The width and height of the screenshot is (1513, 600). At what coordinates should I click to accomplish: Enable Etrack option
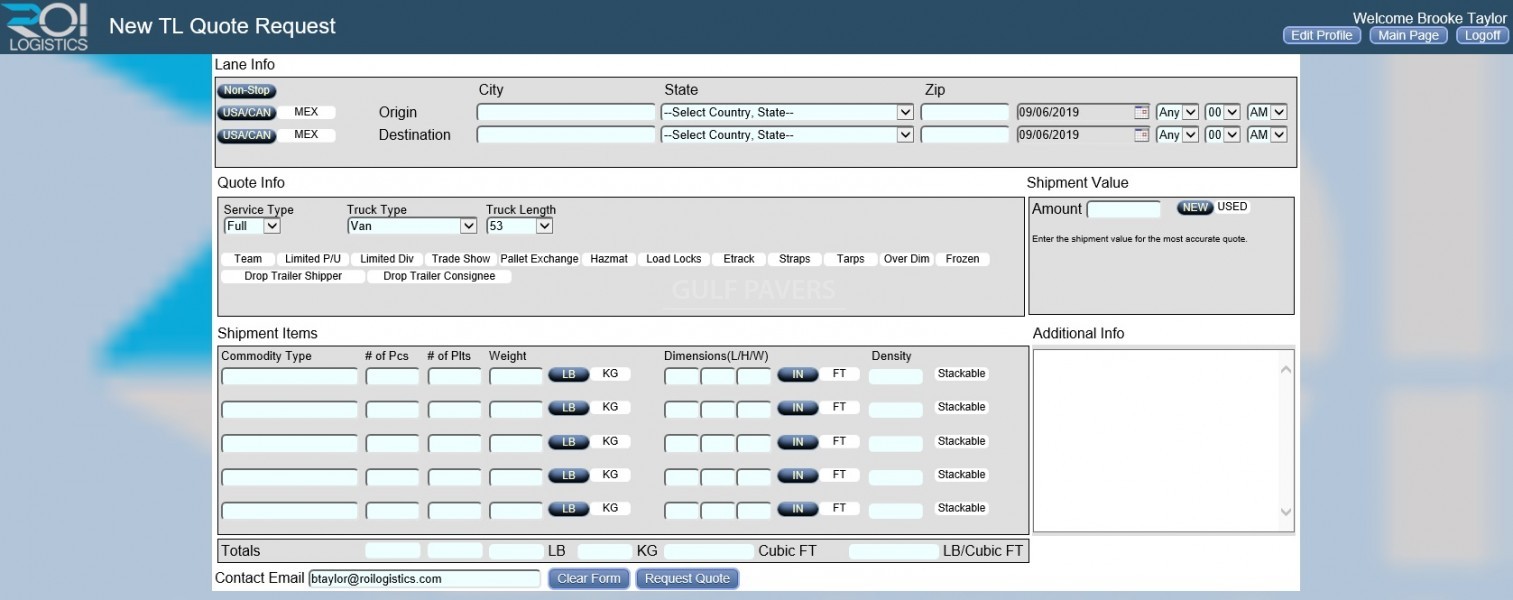pos(739,259)
